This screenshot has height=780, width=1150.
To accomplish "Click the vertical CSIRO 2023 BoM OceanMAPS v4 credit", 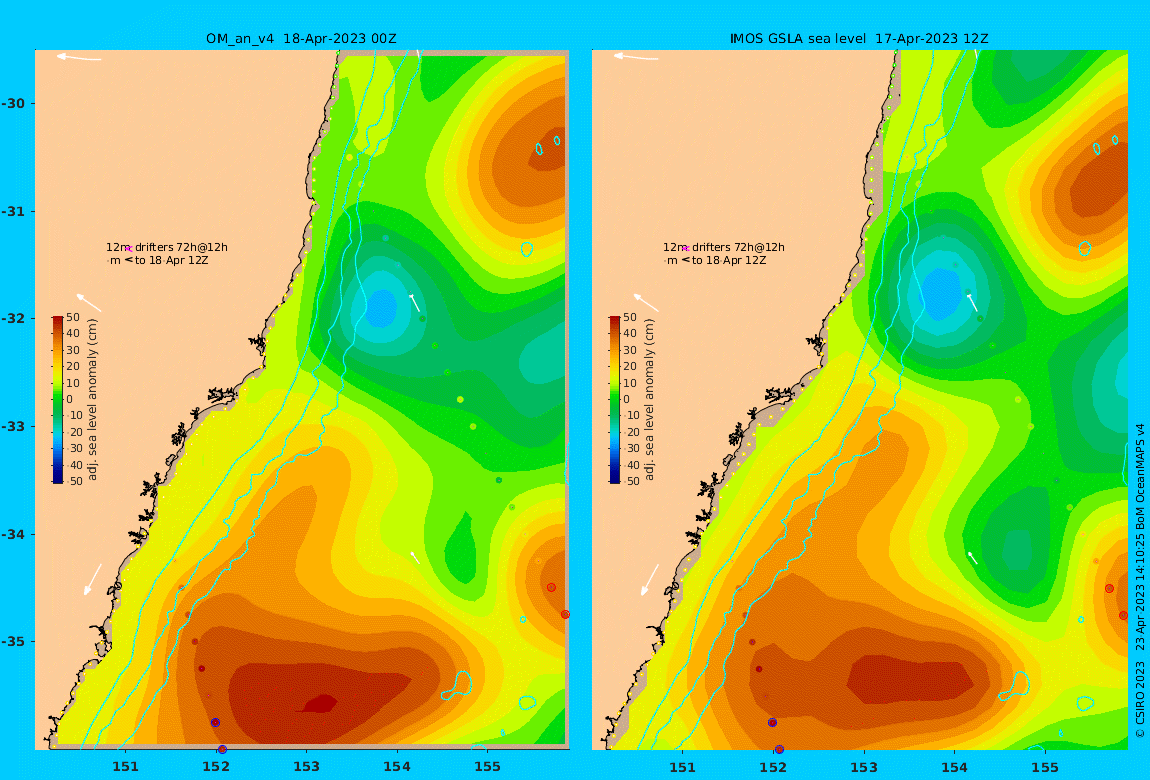I will tap(1140, 580).
